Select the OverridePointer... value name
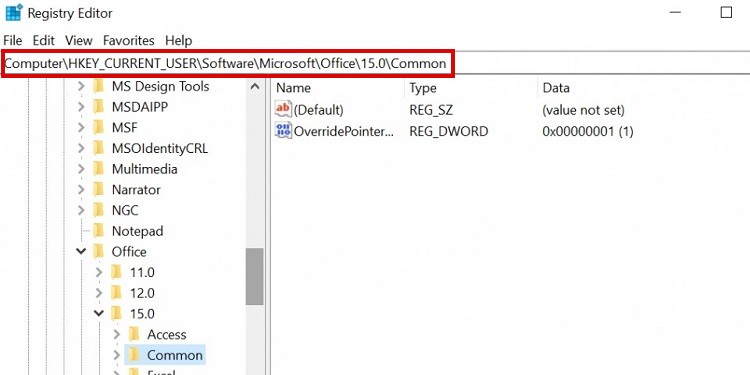750x375 pixels. pyautogui.click(x=344, y=131)
